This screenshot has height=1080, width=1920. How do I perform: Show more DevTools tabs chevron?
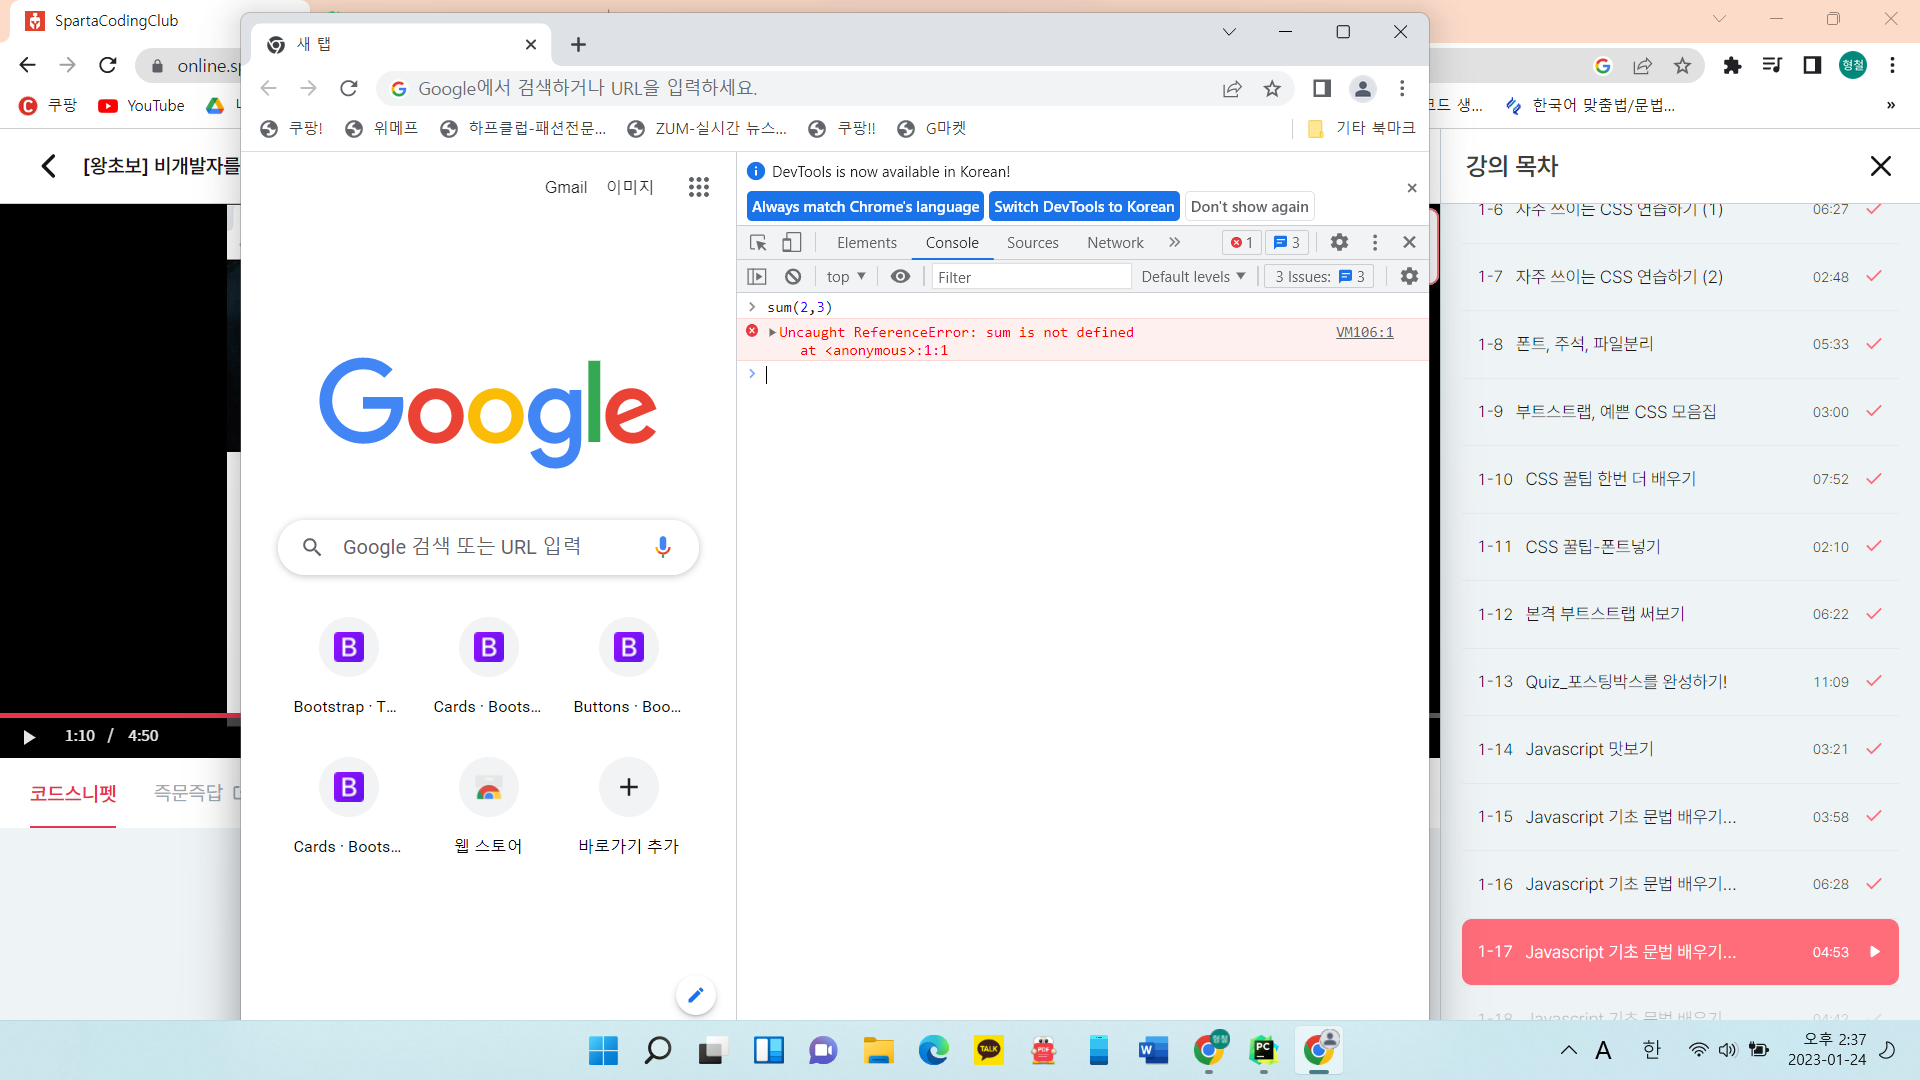[x=1174, y=243]
